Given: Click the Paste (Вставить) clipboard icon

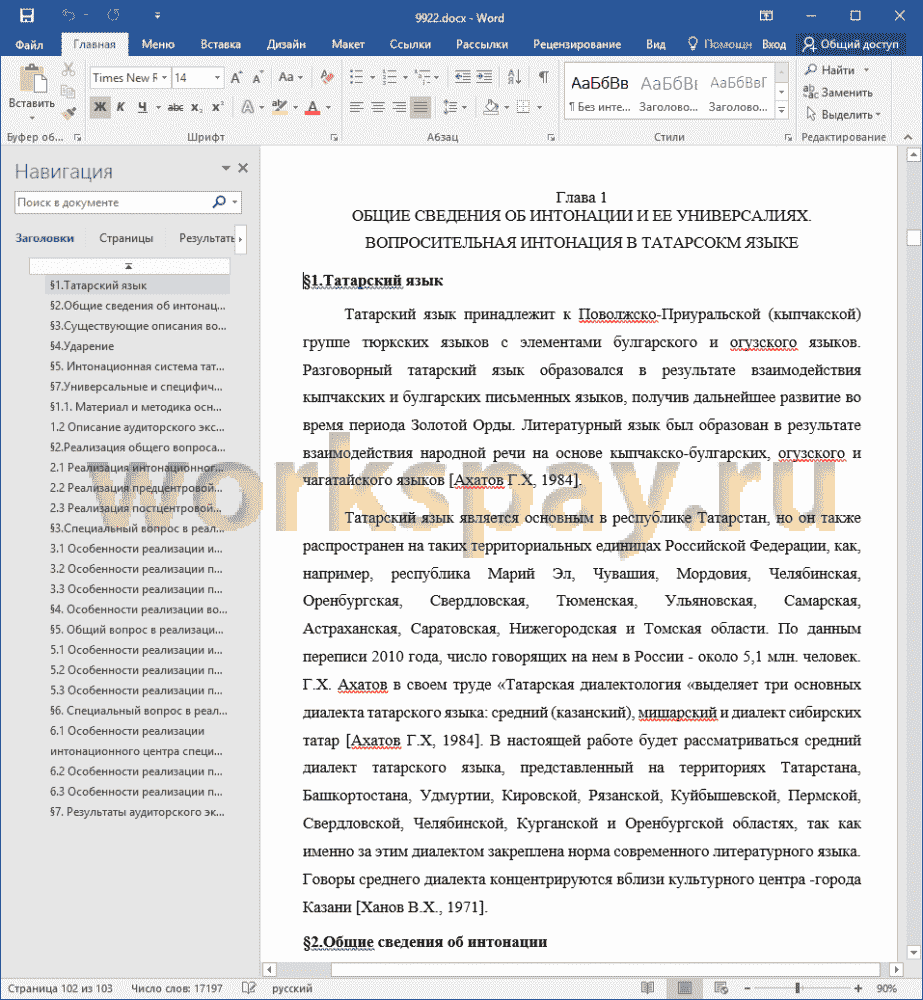Looking at the screenshot, I should [x=32, y=79].
